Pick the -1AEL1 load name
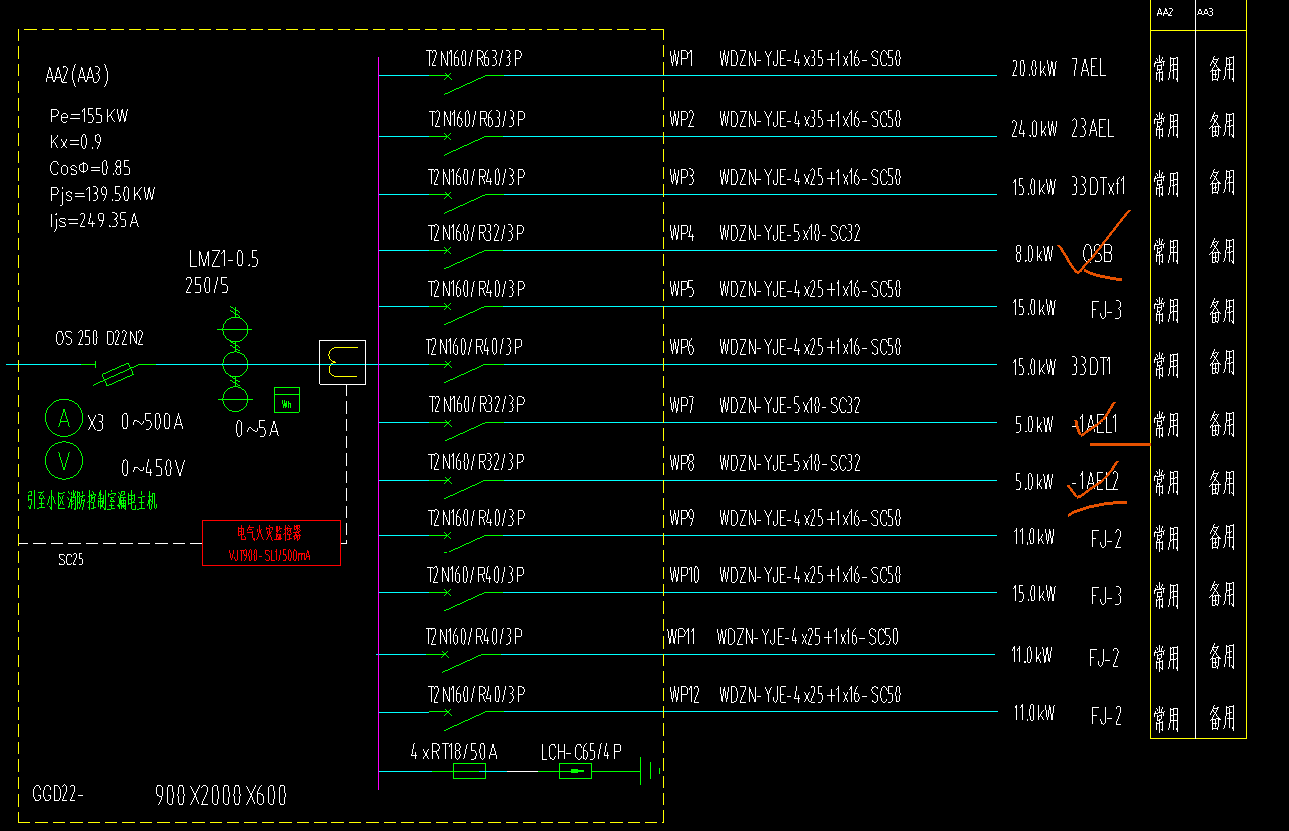 [1096, 425]
